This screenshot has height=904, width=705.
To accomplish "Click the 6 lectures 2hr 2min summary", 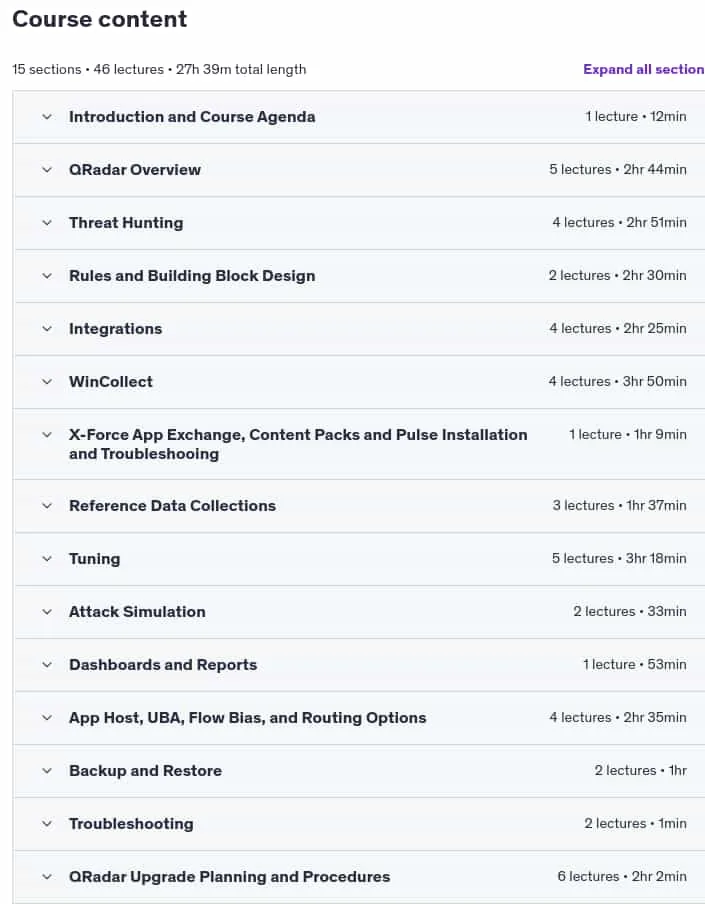I will [x=622, y=876].
